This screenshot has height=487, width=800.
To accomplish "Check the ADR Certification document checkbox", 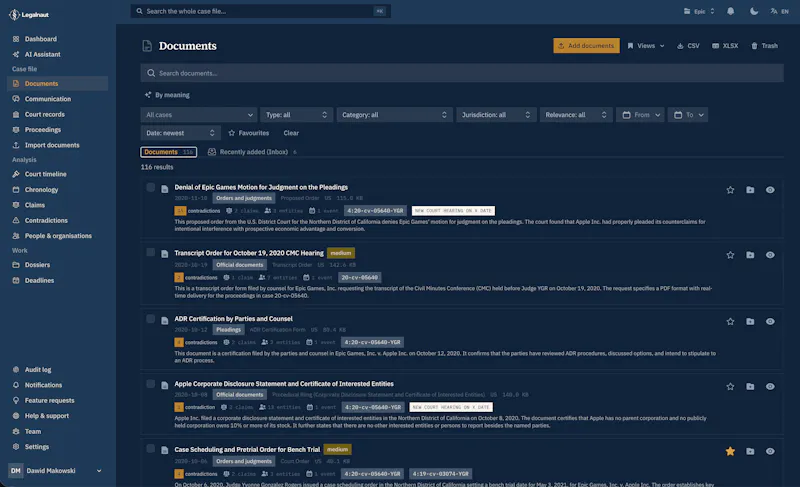I will [x=151, y=319].
